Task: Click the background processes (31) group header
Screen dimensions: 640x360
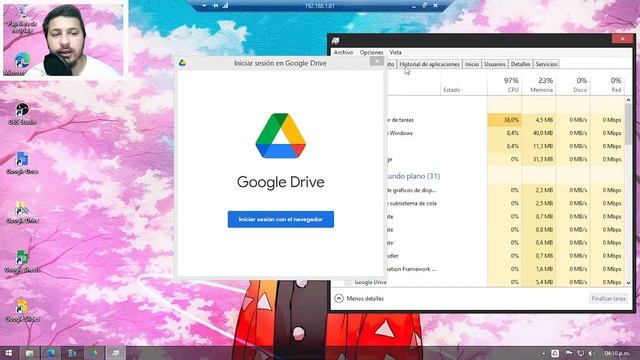Action: tap(413, 176)
